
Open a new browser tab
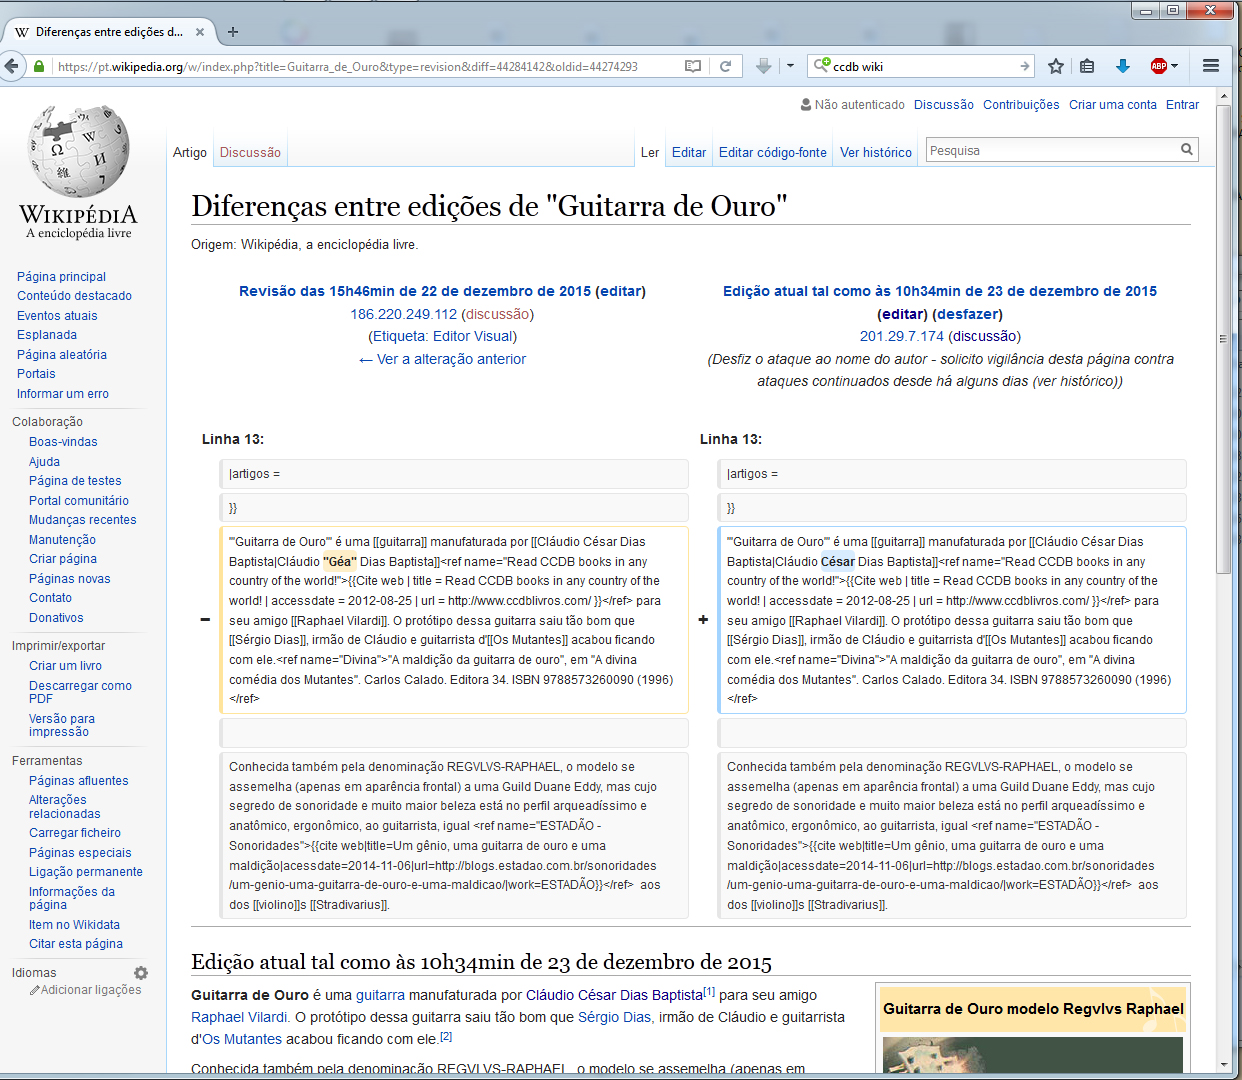pos(233,32)
